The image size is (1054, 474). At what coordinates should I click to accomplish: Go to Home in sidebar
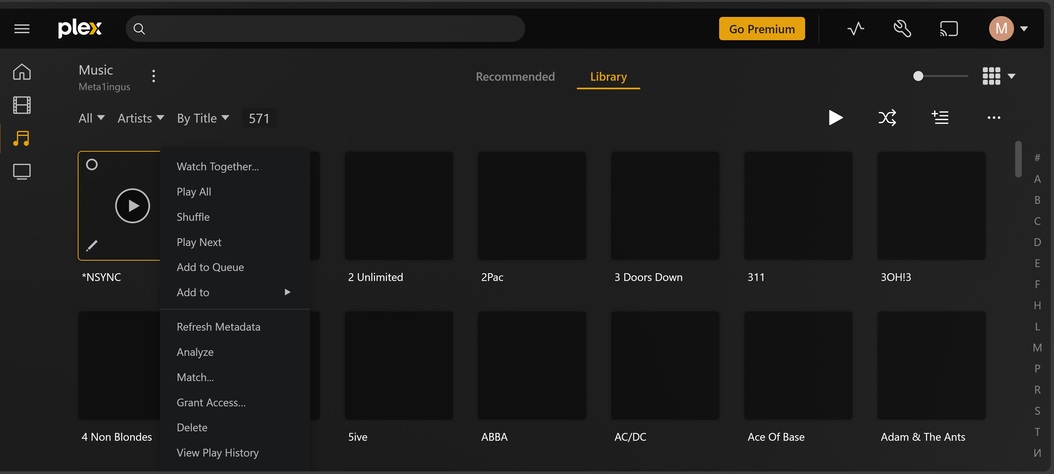pyautogui.click(x=22, y=72)
